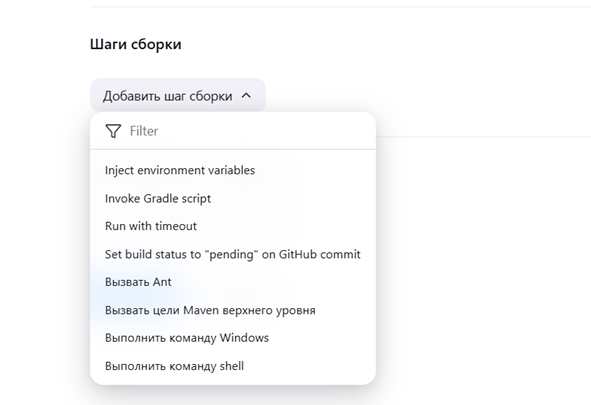Click the word Windows in the list

click(244, 338)
